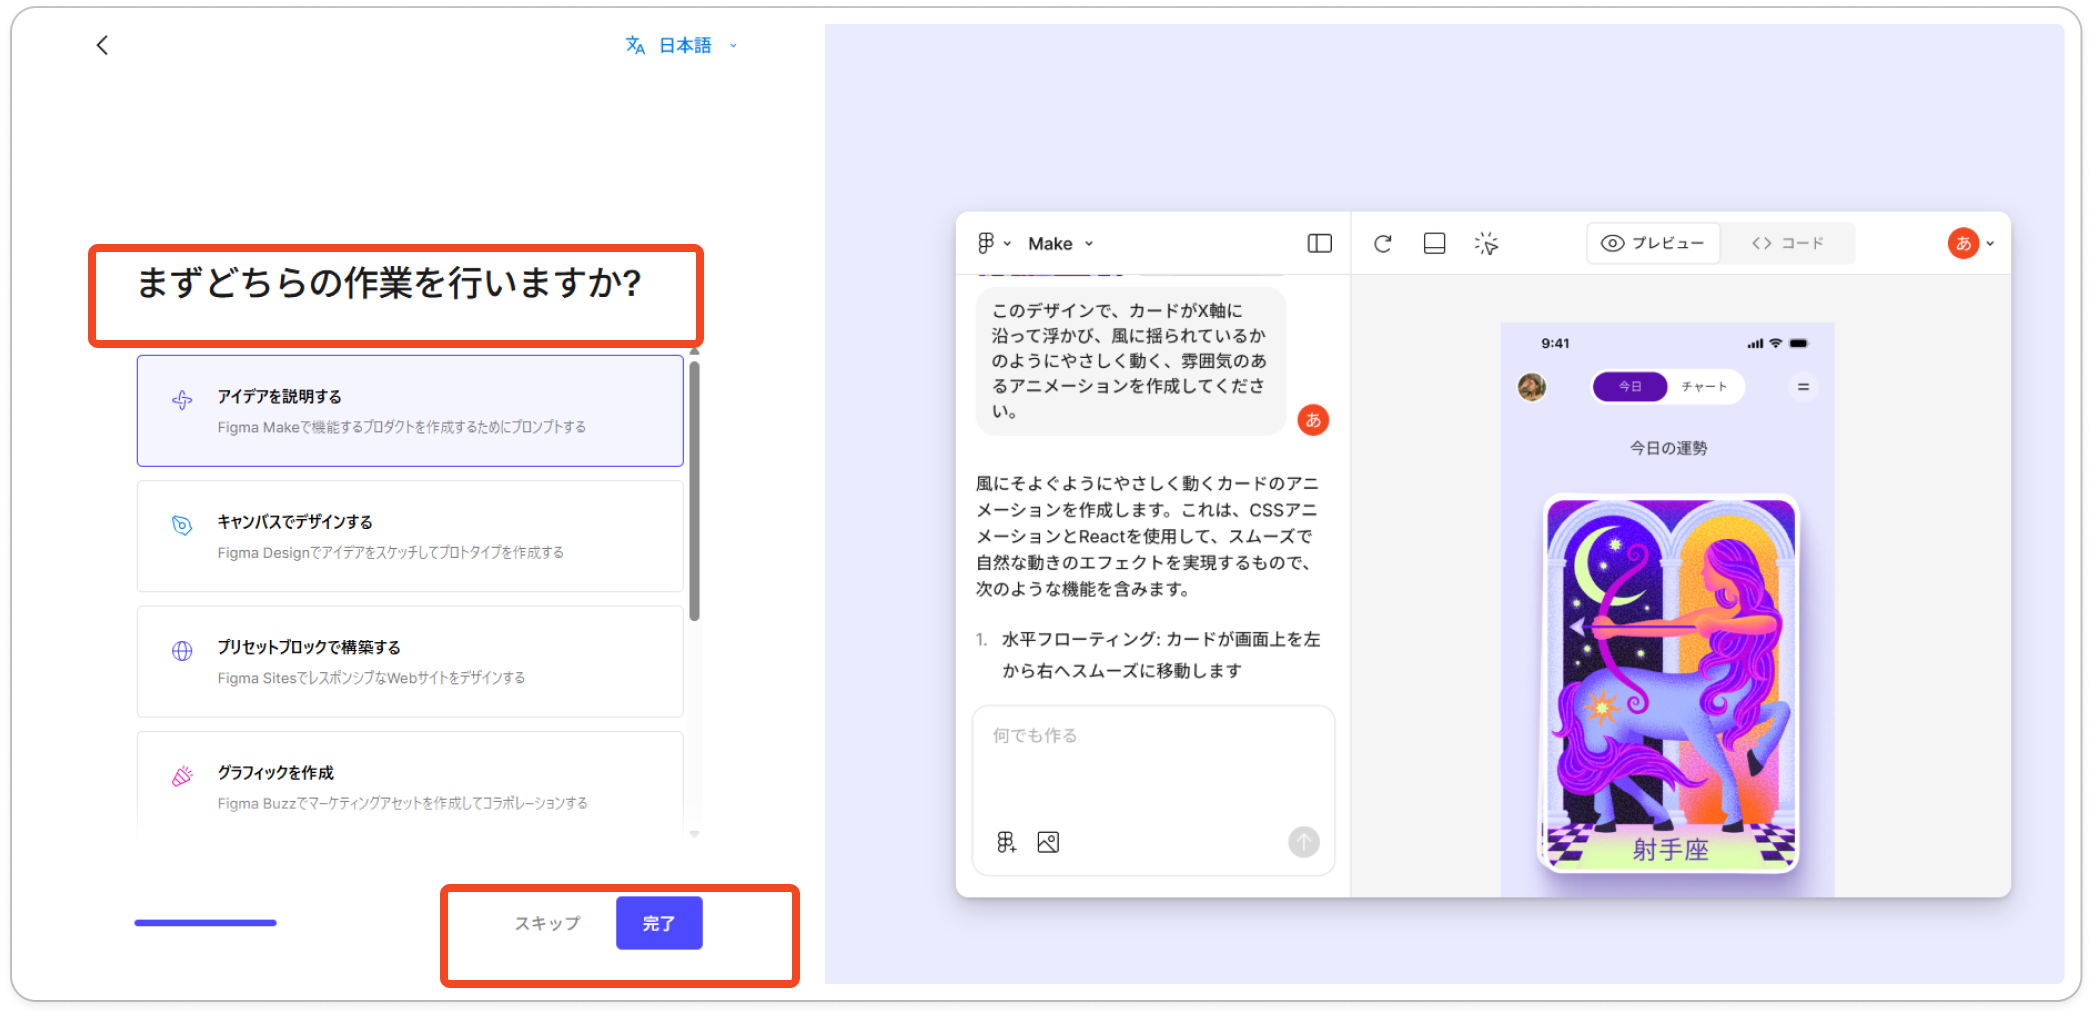2093x1016 pixels.
Task: Activate the point-and-edit cursor icon
Action: click(1486, 243)
